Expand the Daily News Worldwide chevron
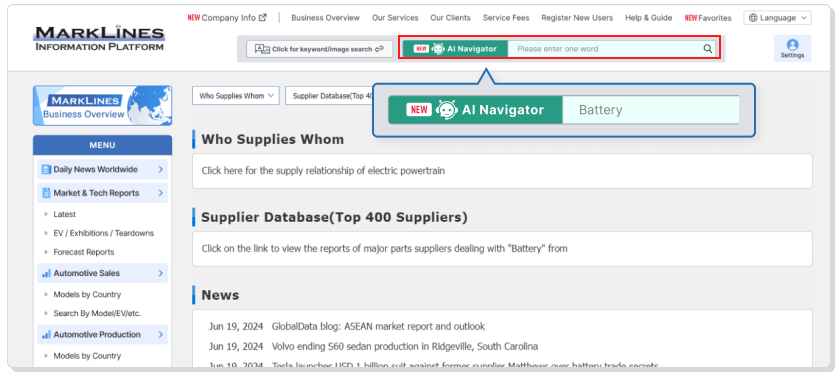Viewport: 840px width, 385px height. click(161, 170)
